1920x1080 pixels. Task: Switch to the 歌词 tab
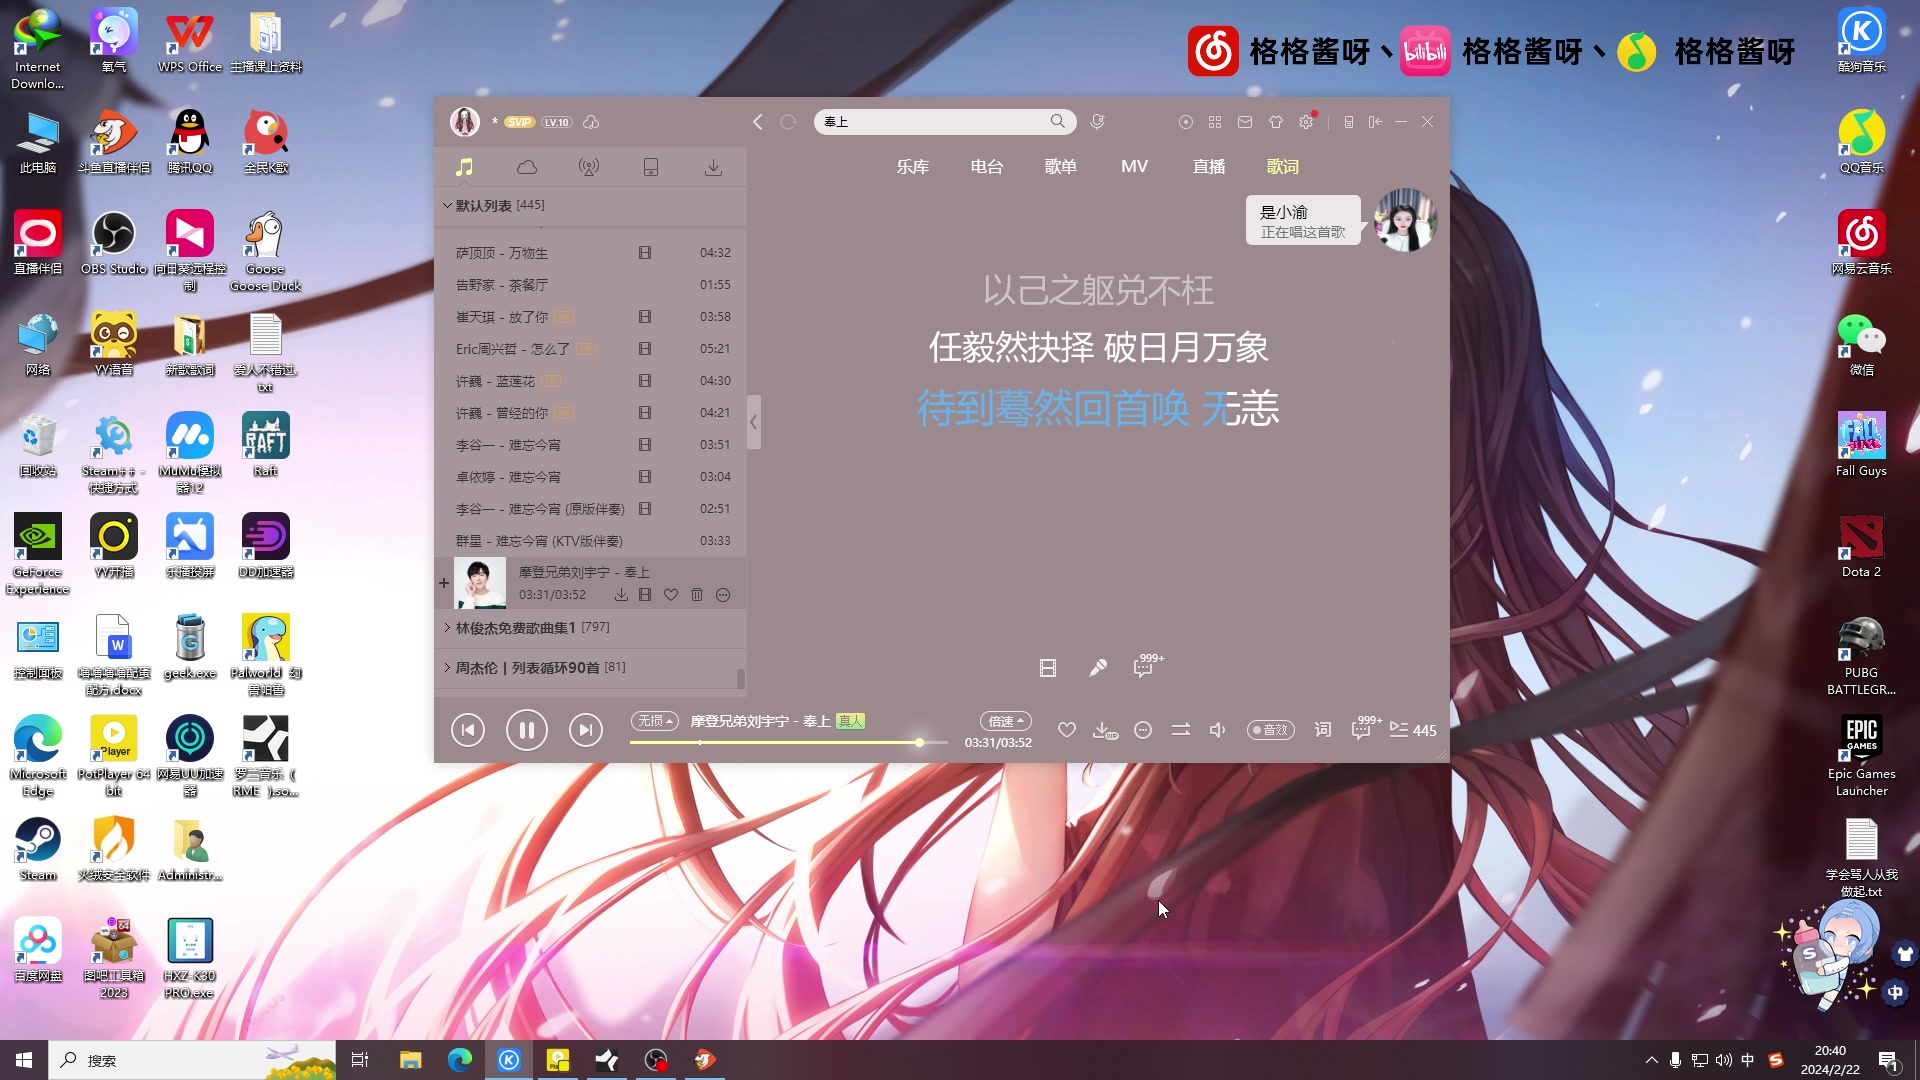[1283, 167]
